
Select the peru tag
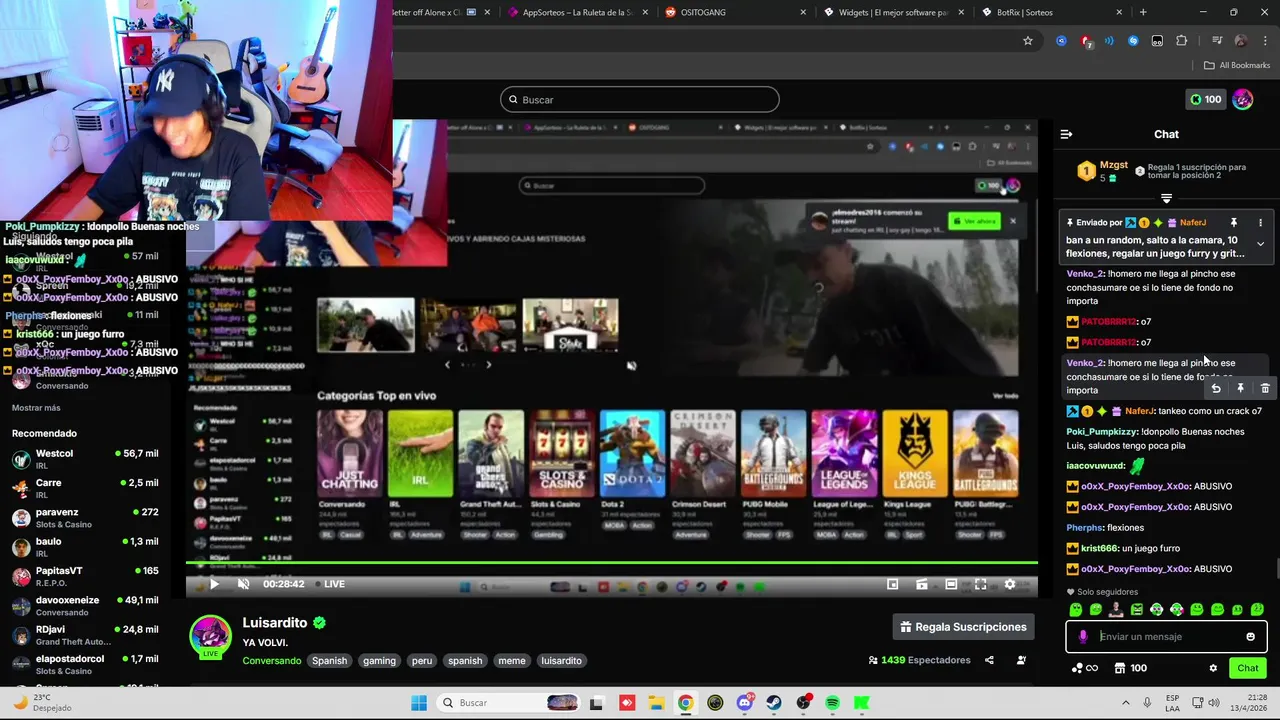point(422,661)
